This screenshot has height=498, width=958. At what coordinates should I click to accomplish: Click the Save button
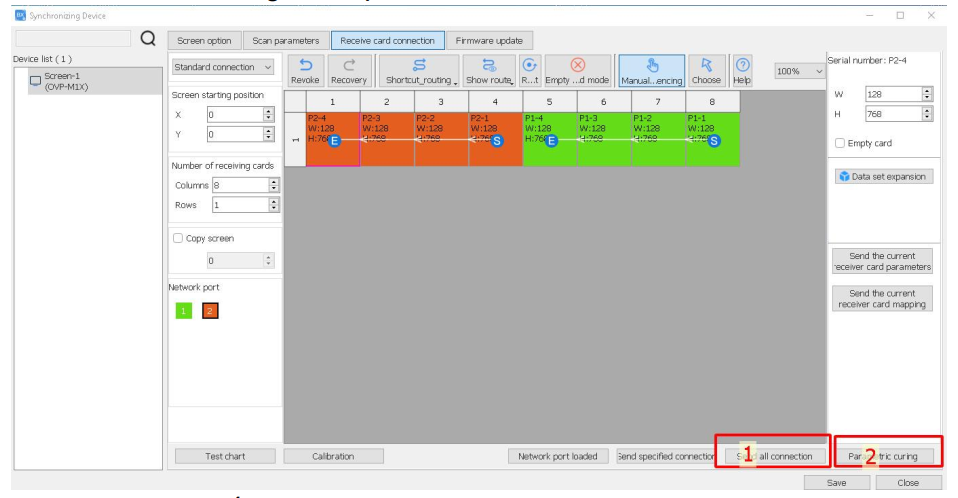[x=836, y=483]
